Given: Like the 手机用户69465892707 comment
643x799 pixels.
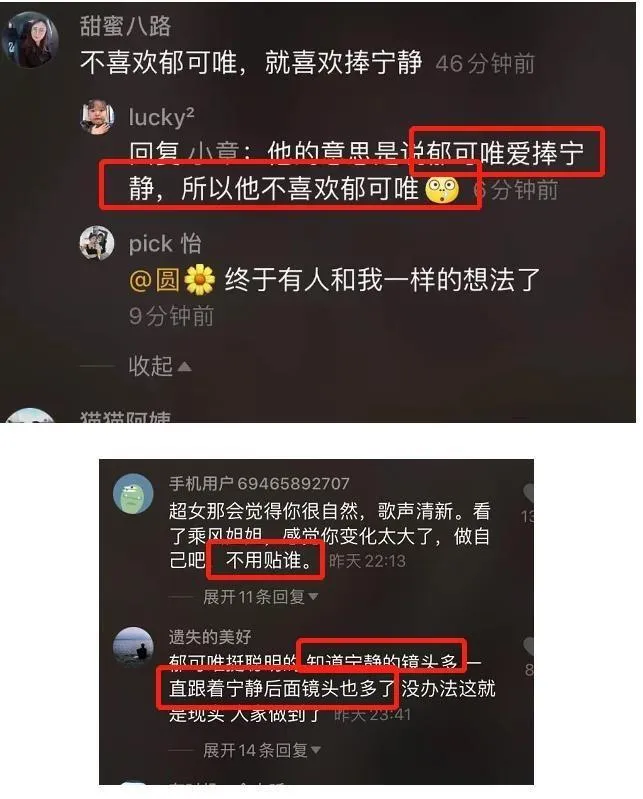Looking at the screenshot, I should pos(528,493).
